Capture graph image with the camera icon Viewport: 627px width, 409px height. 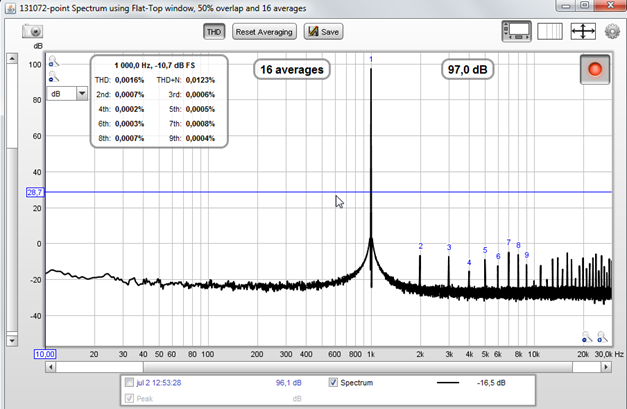(x=32, y=31)
